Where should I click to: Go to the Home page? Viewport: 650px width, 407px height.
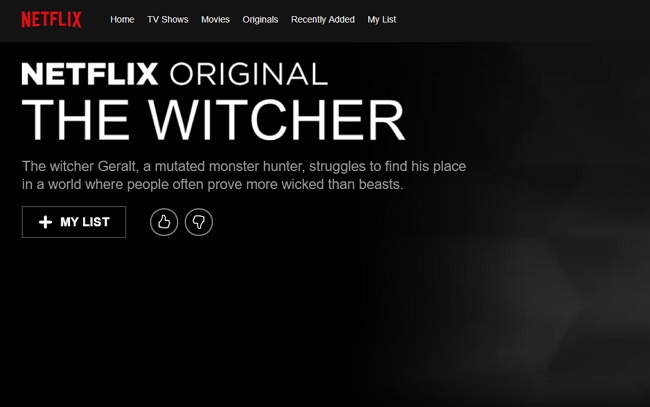coord(122,19)
